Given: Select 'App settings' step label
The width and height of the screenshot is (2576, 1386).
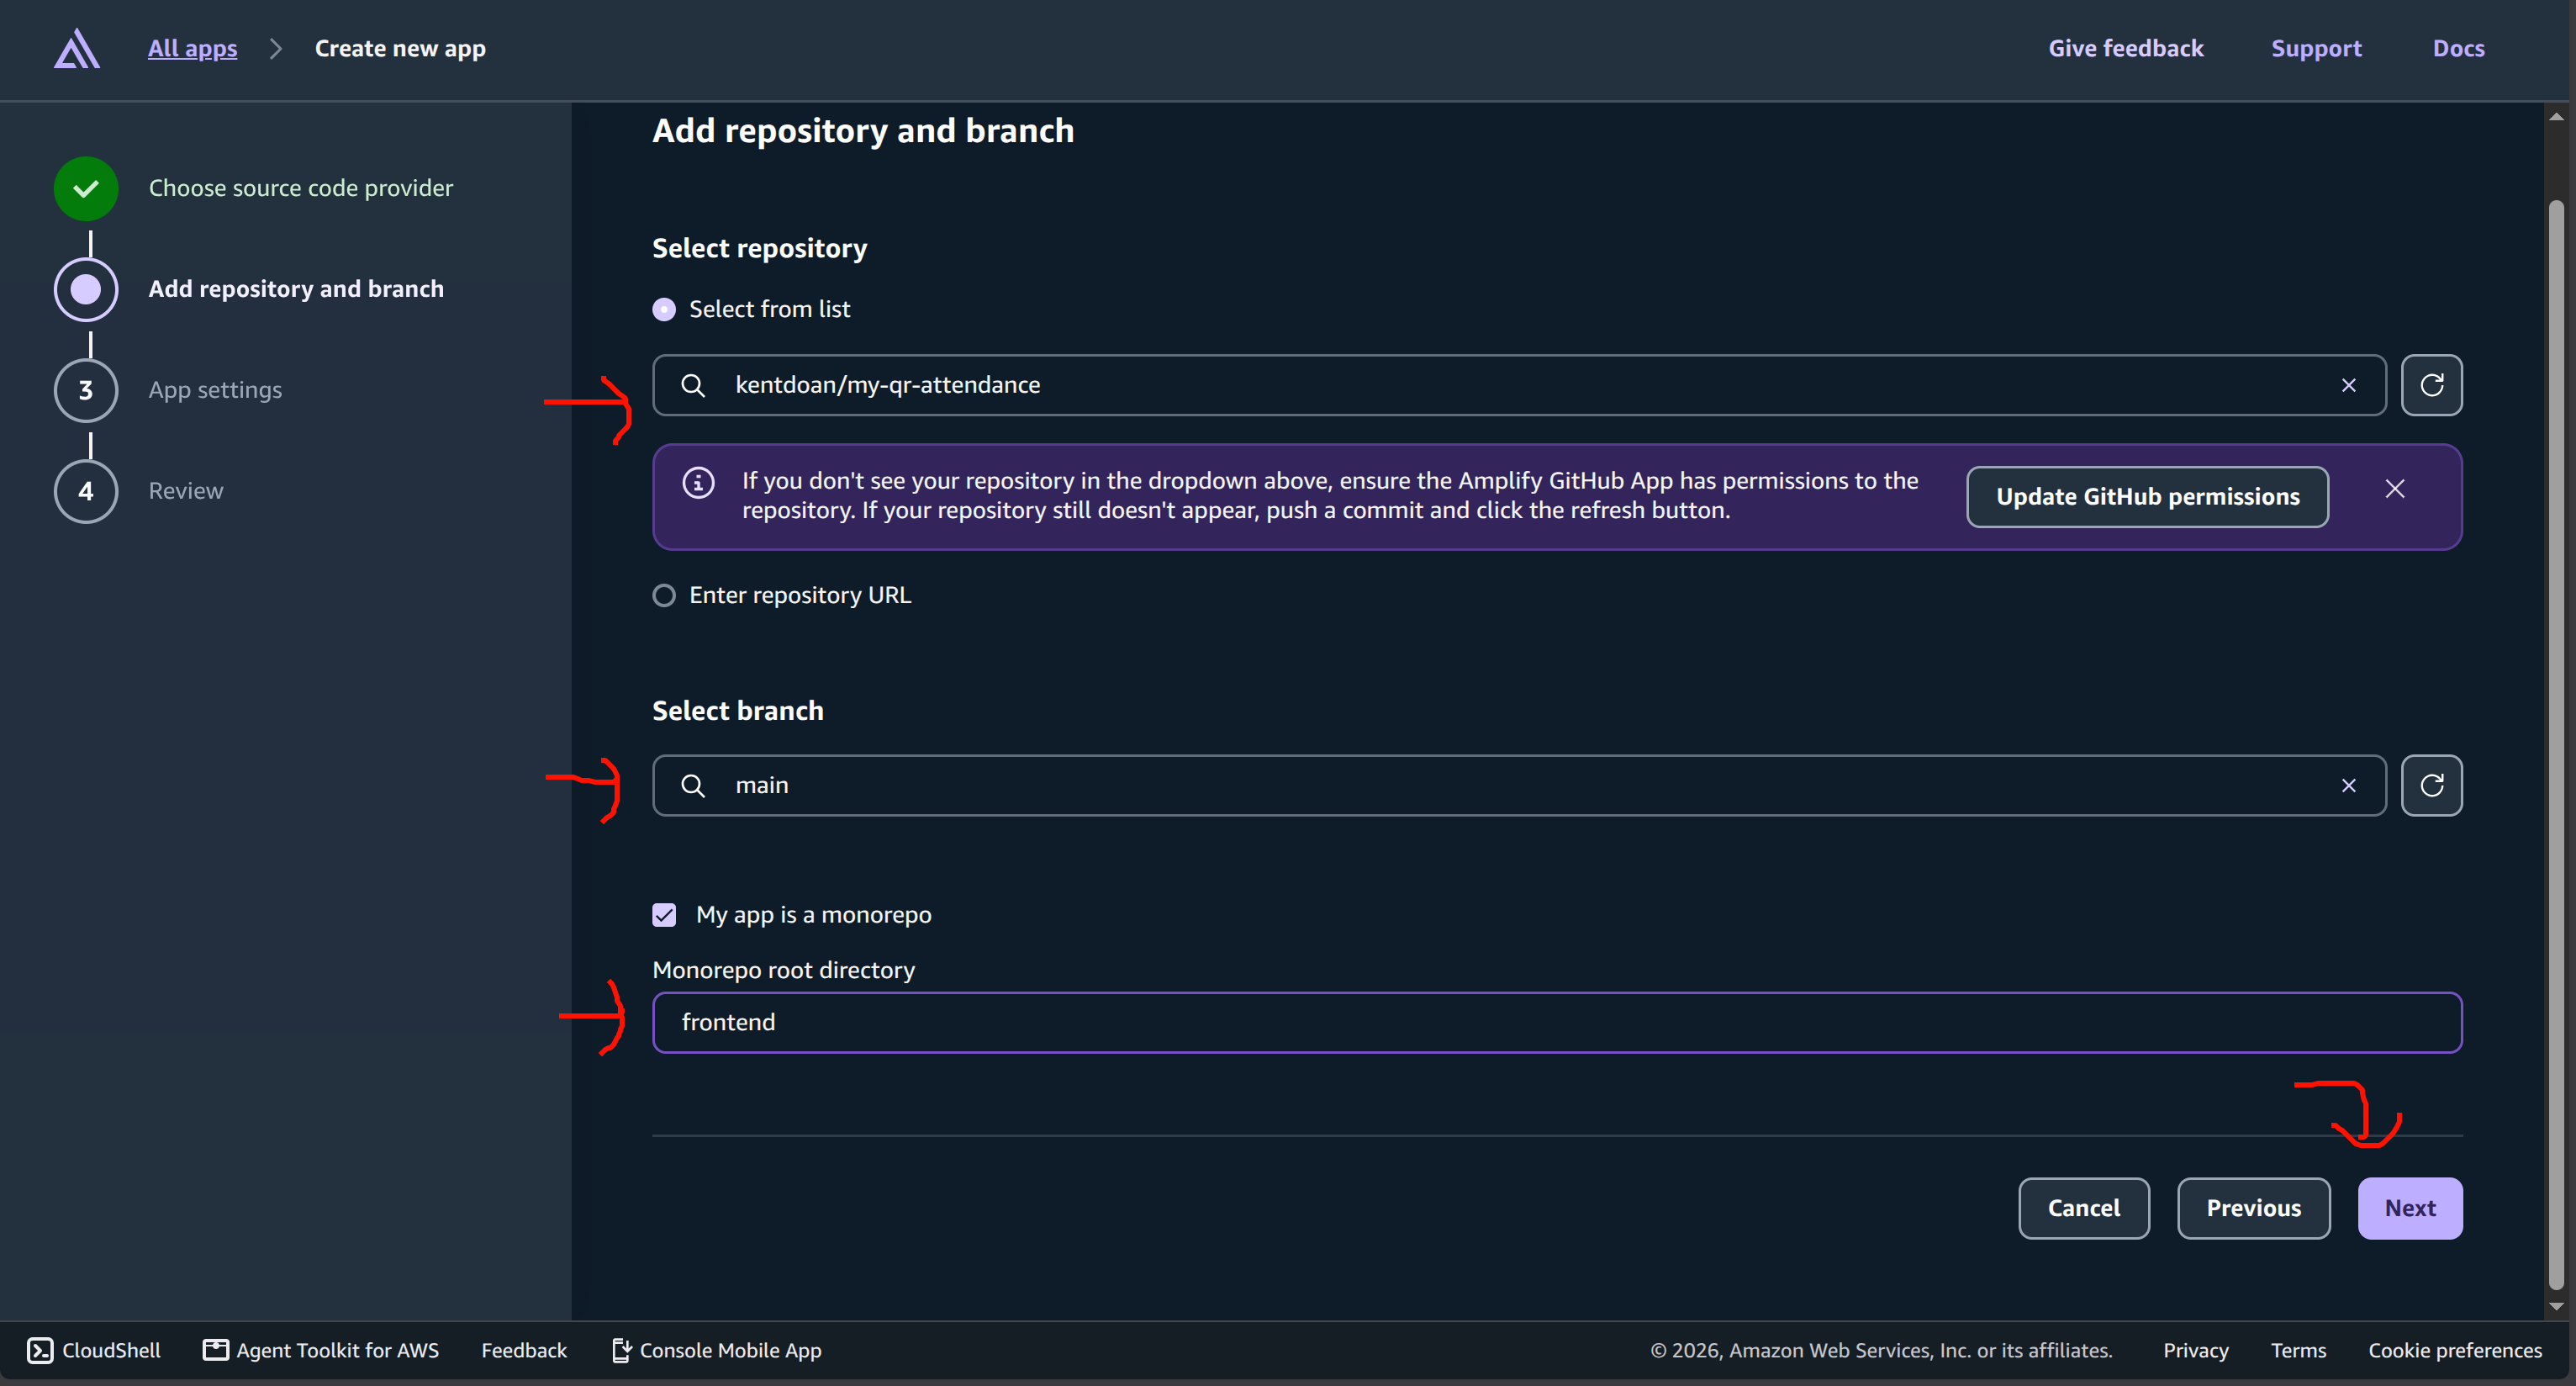Looking at the screenshot, I should (x=215, y=390).
